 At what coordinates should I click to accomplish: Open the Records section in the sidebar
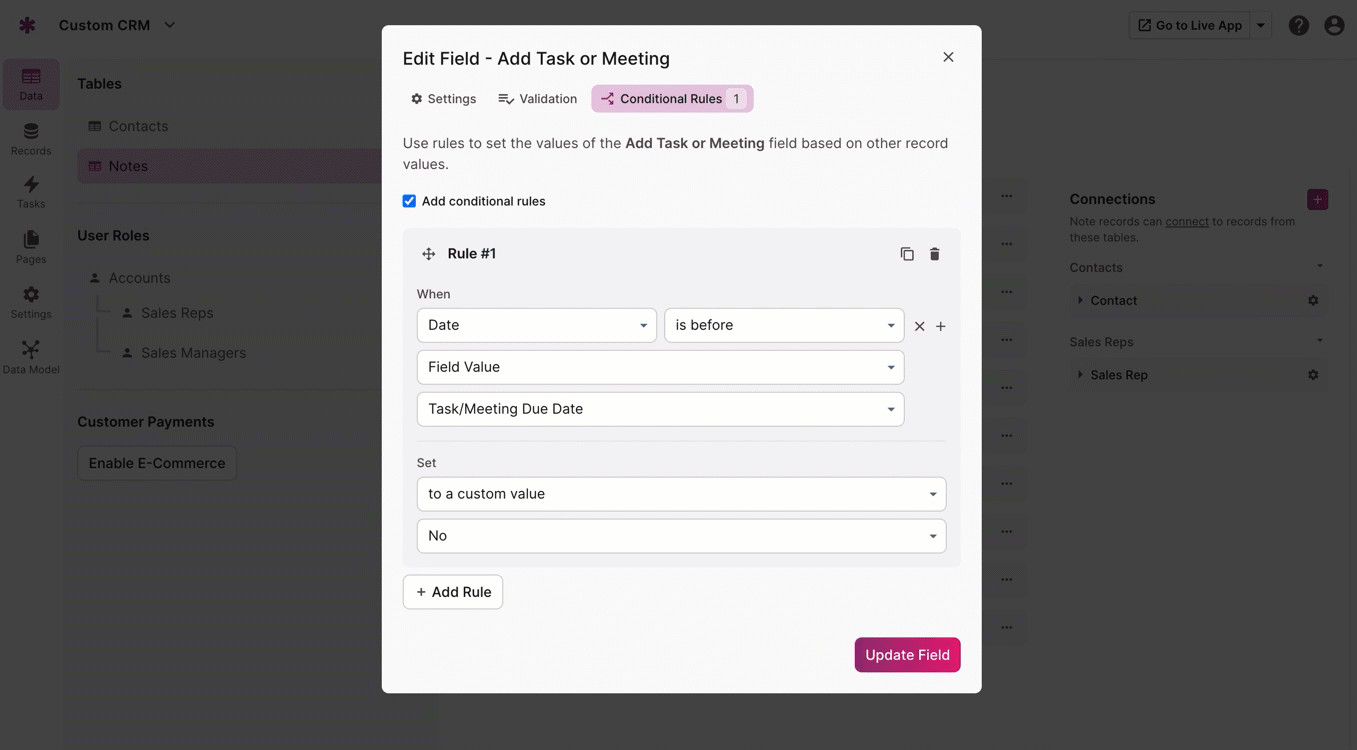pyautogui.click(x=31, y=139)
